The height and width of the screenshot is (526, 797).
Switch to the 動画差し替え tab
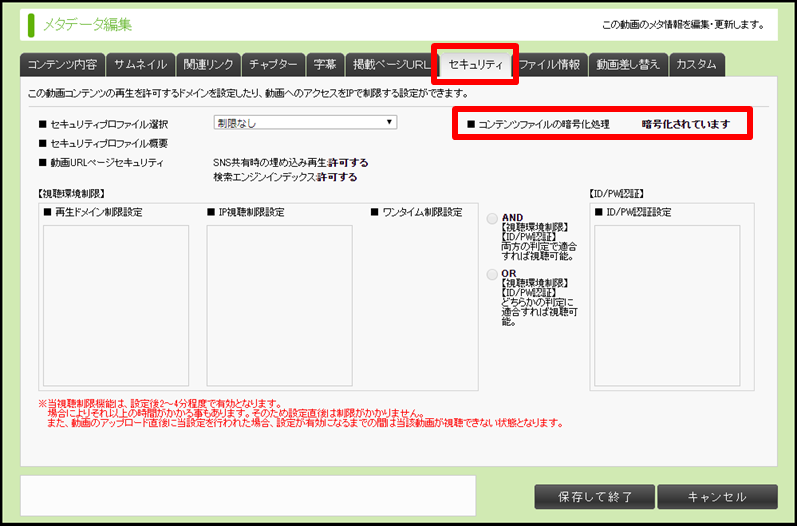point(628,64)
